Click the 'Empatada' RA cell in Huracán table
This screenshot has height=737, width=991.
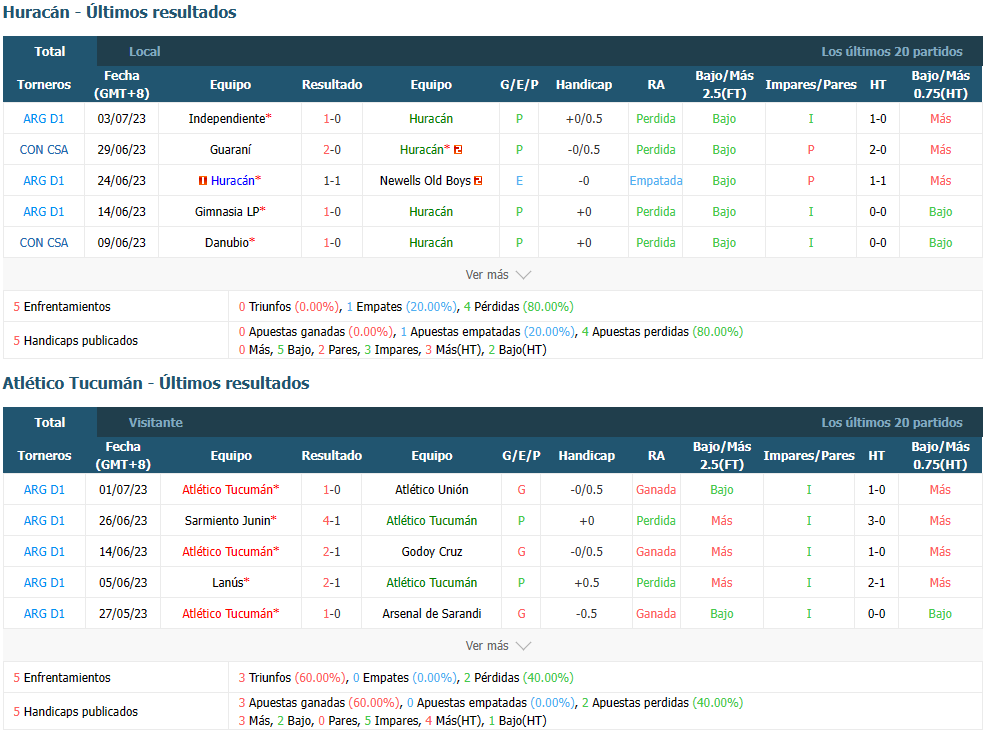(x=656, y=181)
